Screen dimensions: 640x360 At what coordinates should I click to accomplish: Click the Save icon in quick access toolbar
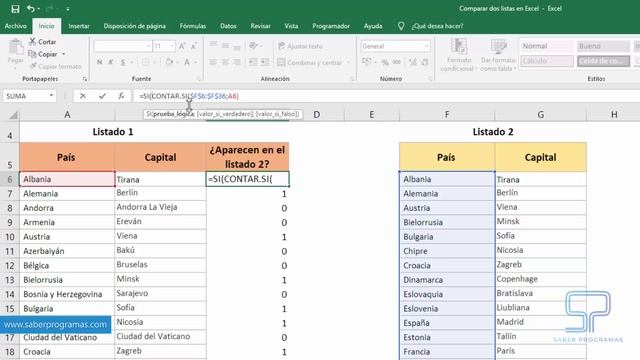coord(15,9)
